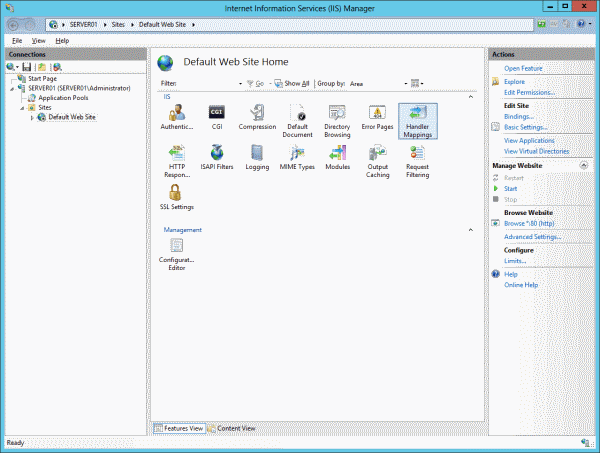Click the status bar network icon

click(x=584, y=443)
